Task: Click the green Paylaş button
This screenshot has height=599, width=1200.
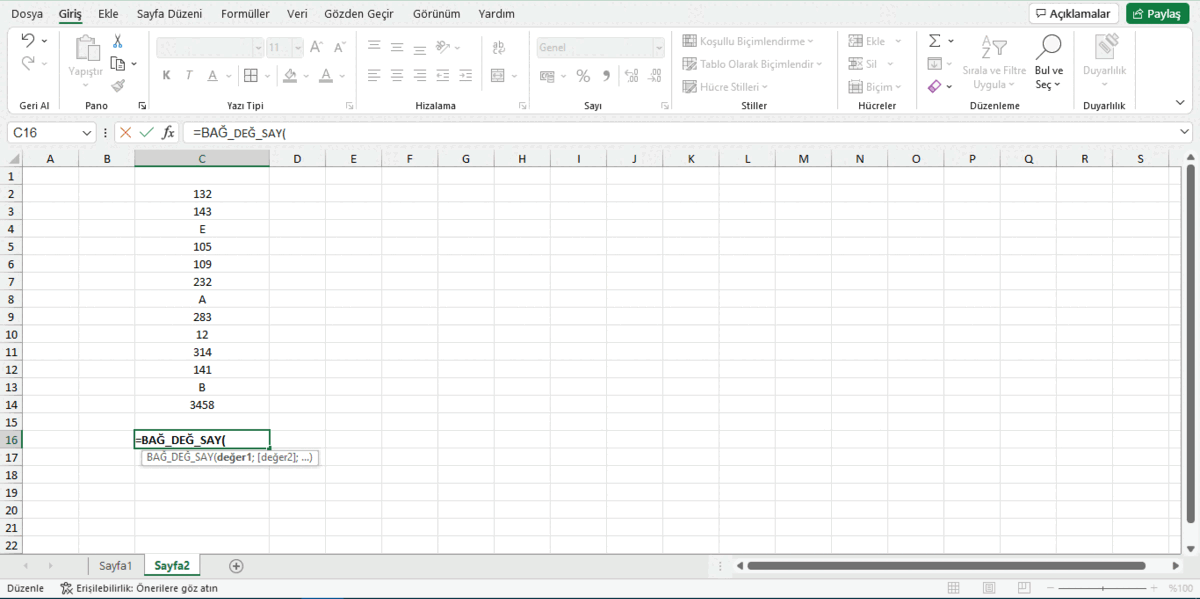Action: point(1156,14)
